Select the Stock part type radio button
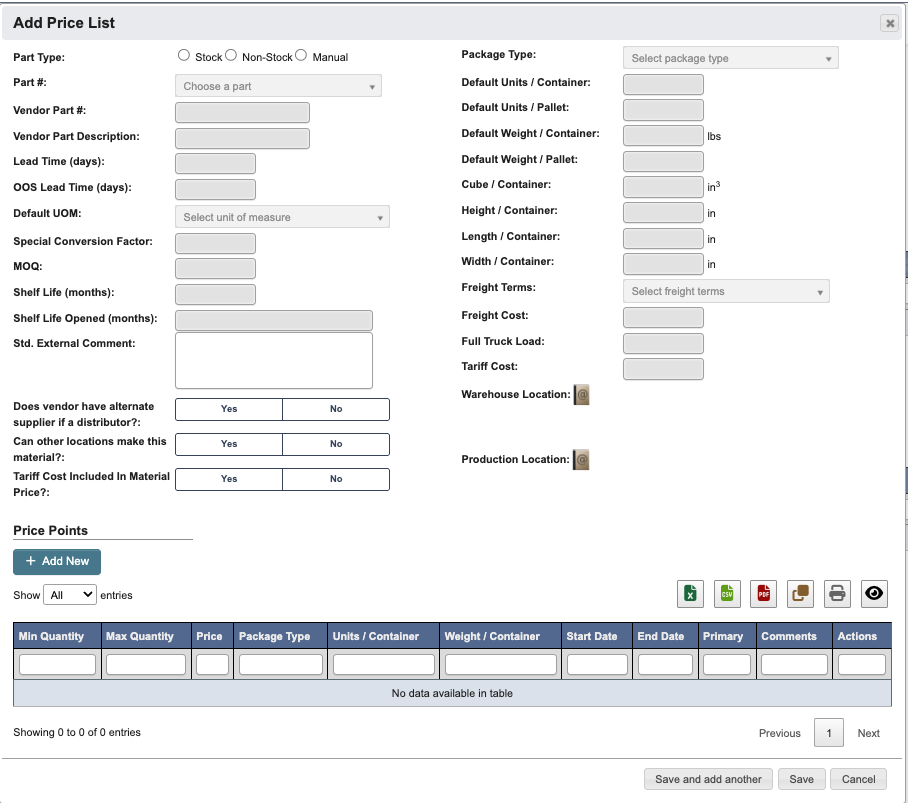908x803 pixels. 183,55
